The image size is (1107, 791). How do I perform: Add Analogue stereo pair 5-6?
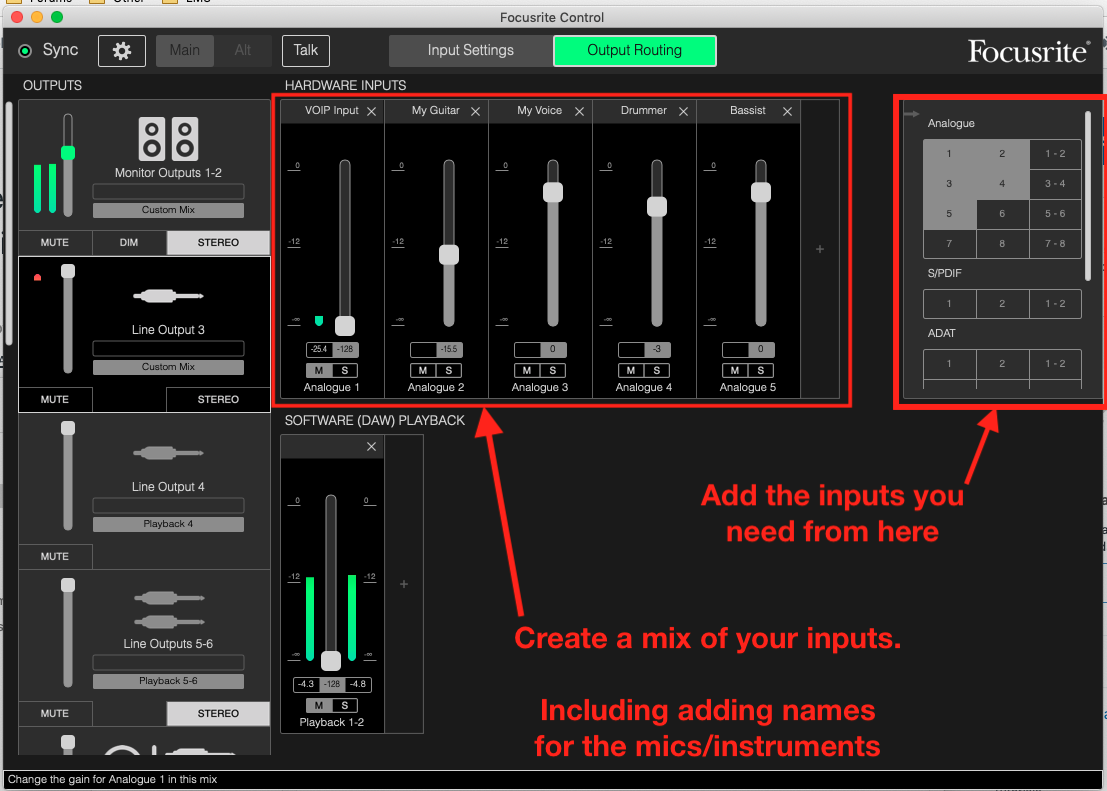pos(1055,214)
